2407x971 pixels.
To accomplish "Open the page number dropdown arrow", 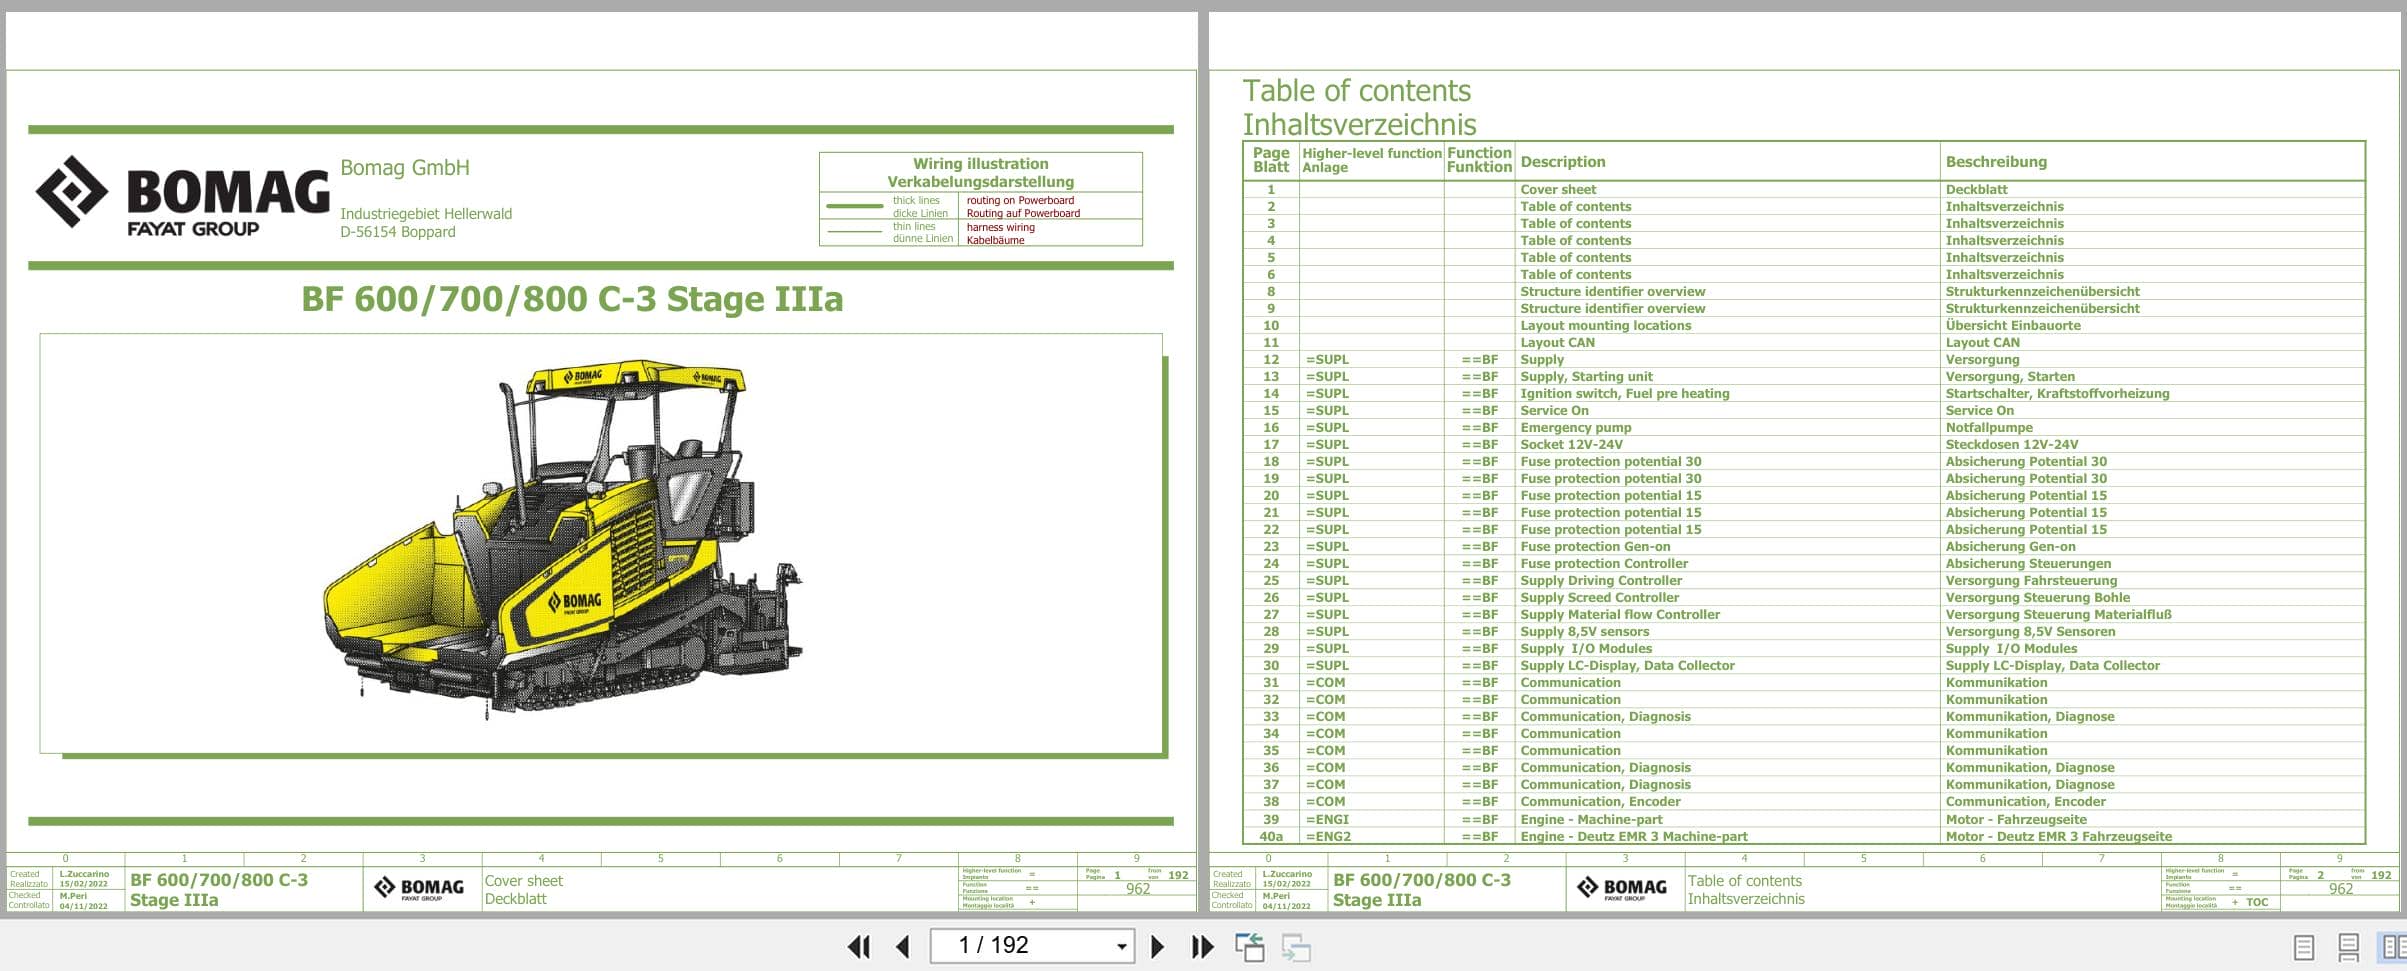I will tap(1121, 946).
